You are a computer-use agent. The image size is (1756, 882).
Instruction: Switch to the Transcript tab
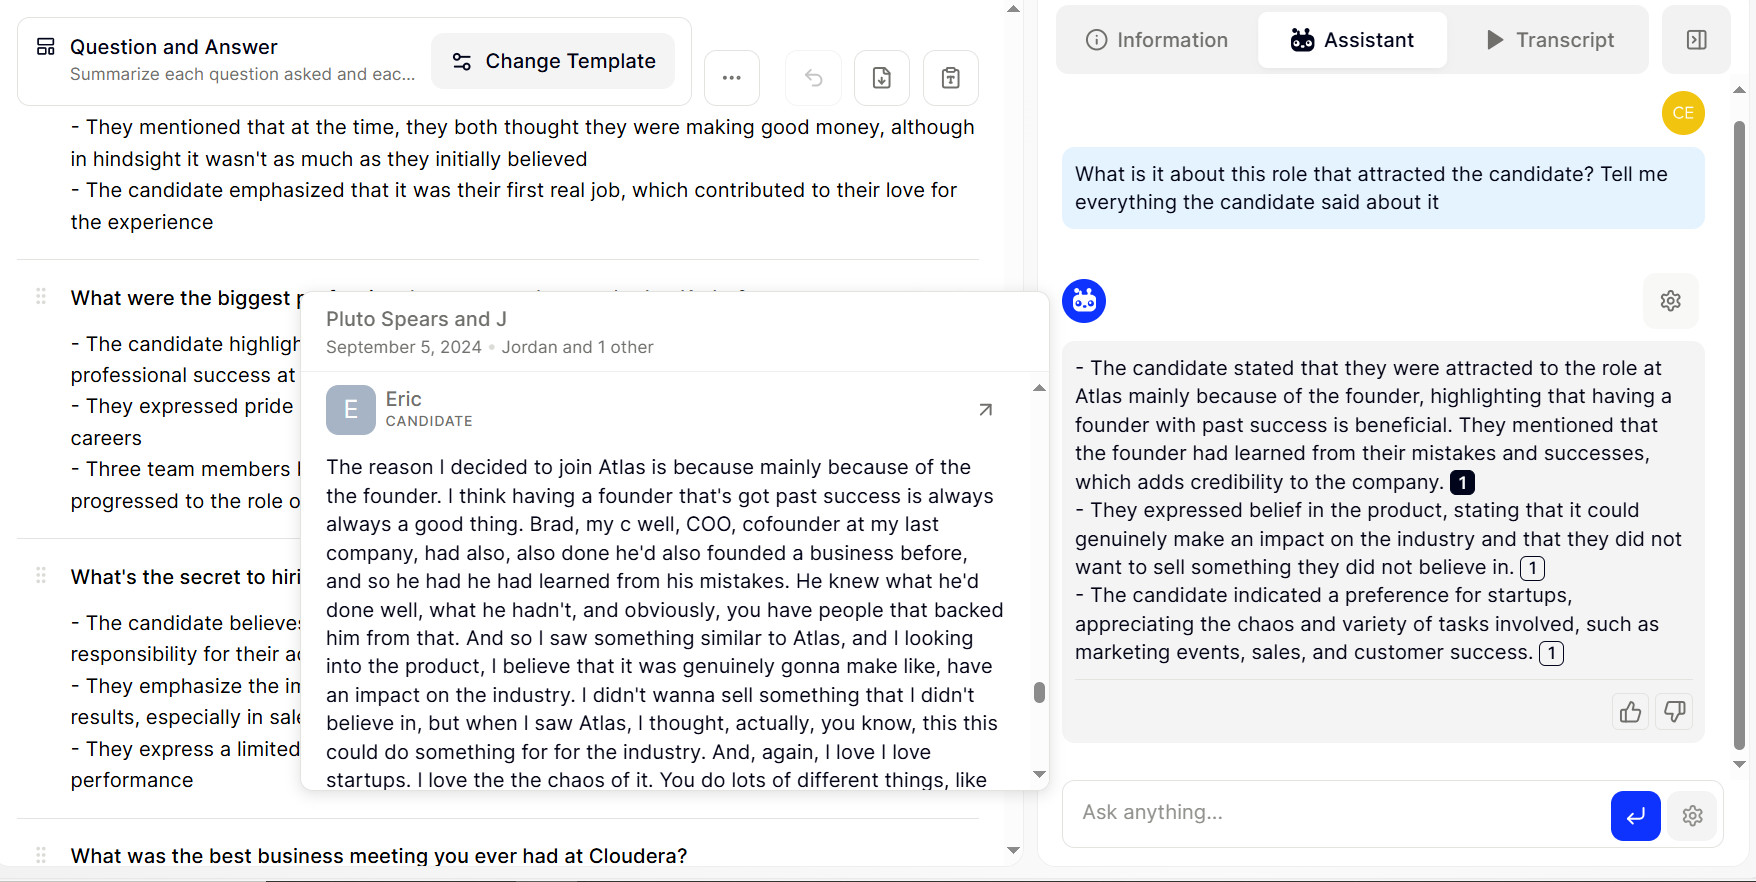coord(1549,40)
